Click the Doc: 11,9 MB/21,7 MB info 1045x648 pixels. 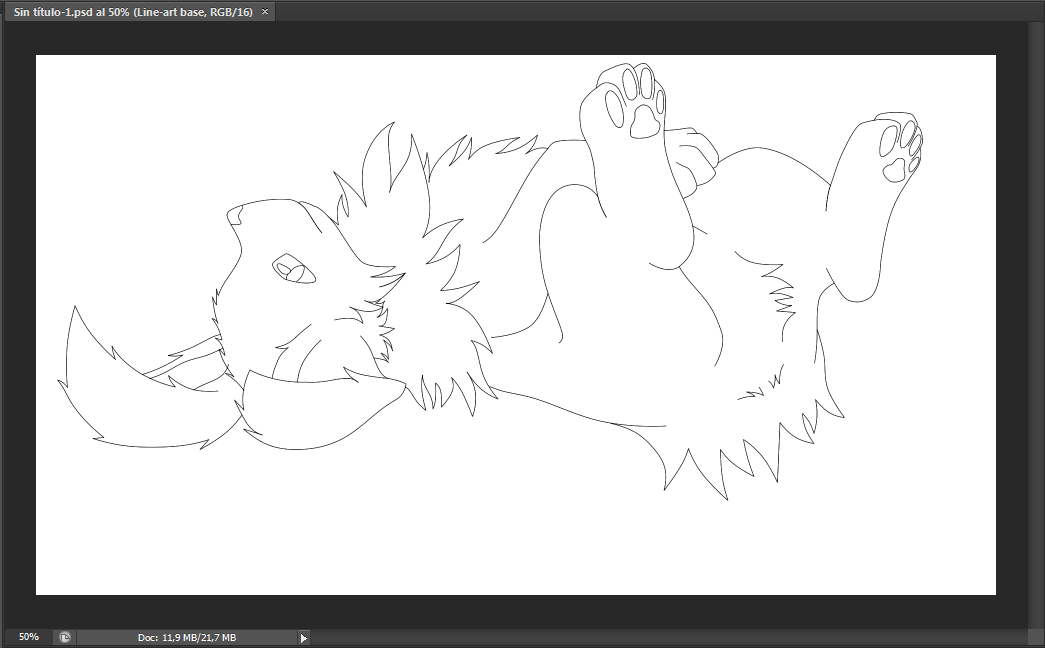pos(187,637)
